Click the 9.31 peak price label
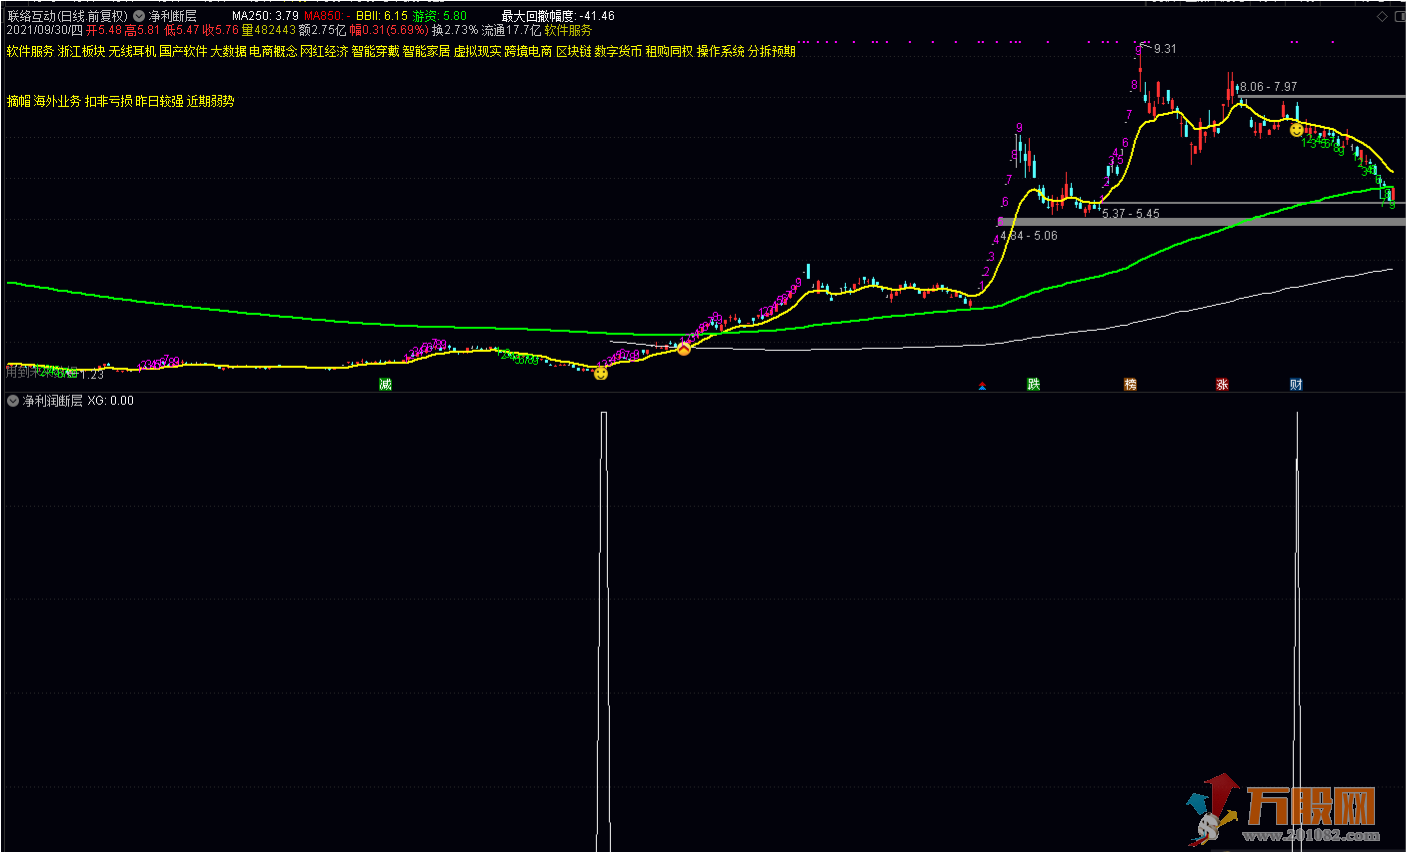Screen dimensions: 1406x852 pyautogui.click(x=1165, y=49)
